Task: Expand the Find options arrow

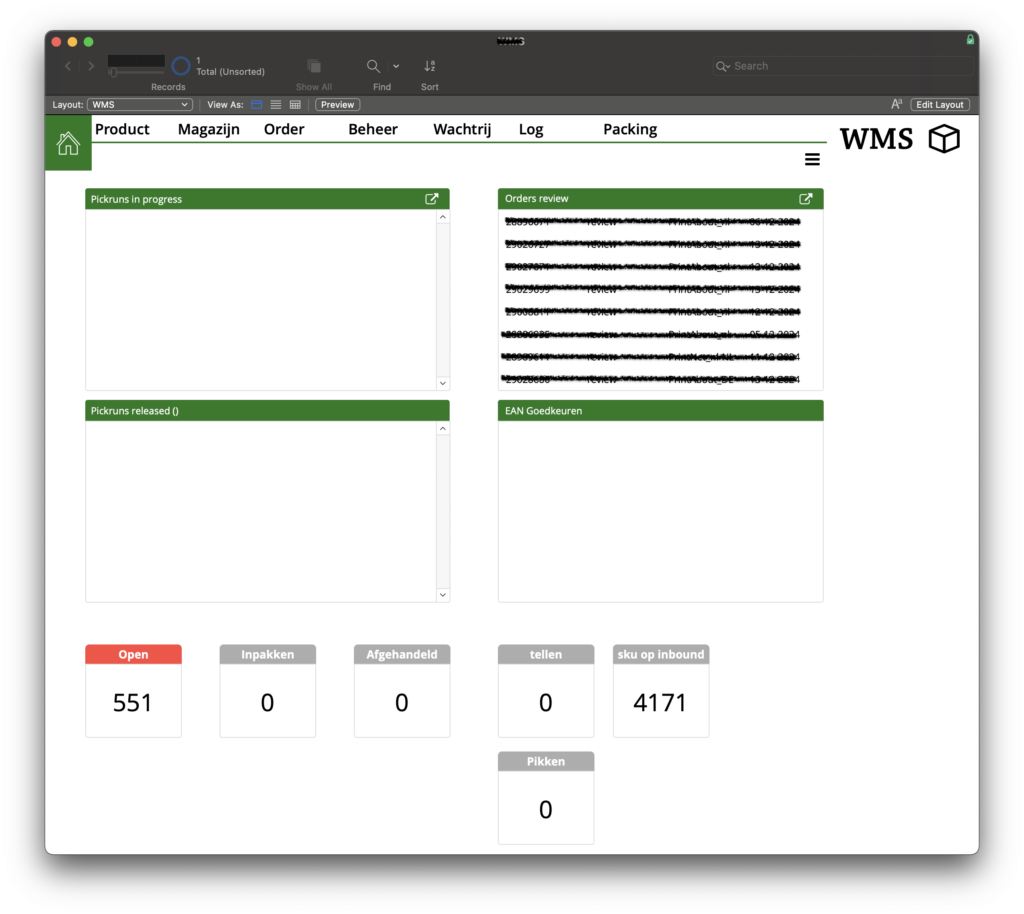Action: pos(396,67)
